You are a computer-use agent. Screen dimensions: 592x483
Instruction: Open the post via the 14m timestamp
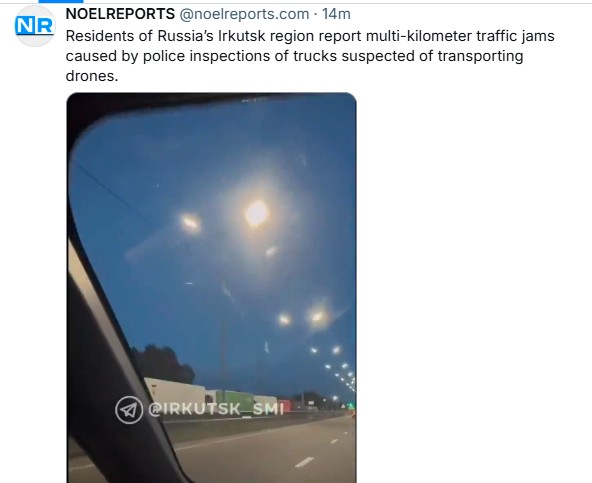336,14
